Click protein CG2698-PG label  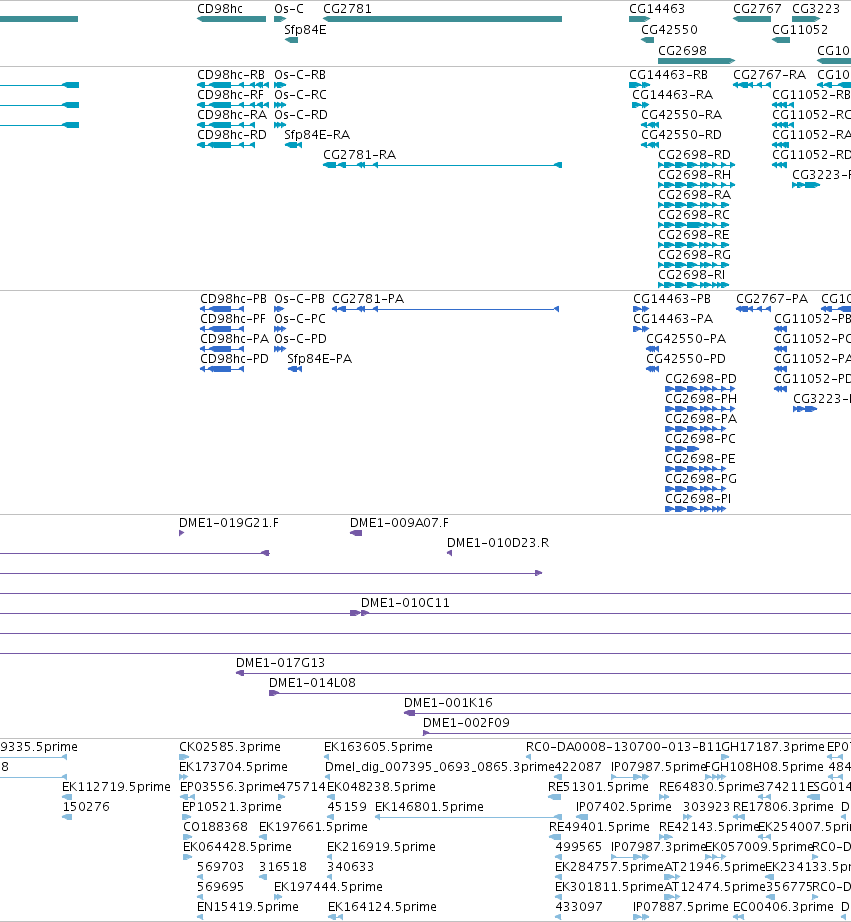[x=700, y=479]
